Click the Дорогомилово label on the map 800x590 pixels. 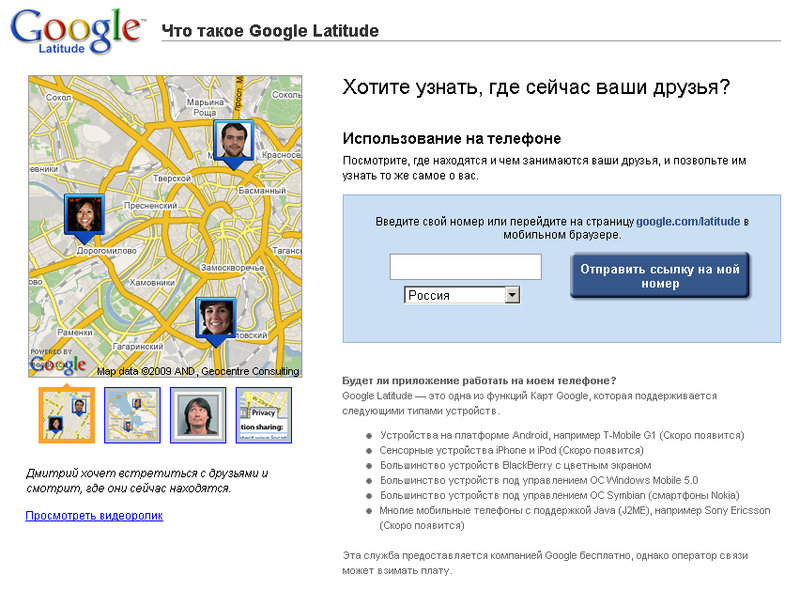(x=107, y=251)
